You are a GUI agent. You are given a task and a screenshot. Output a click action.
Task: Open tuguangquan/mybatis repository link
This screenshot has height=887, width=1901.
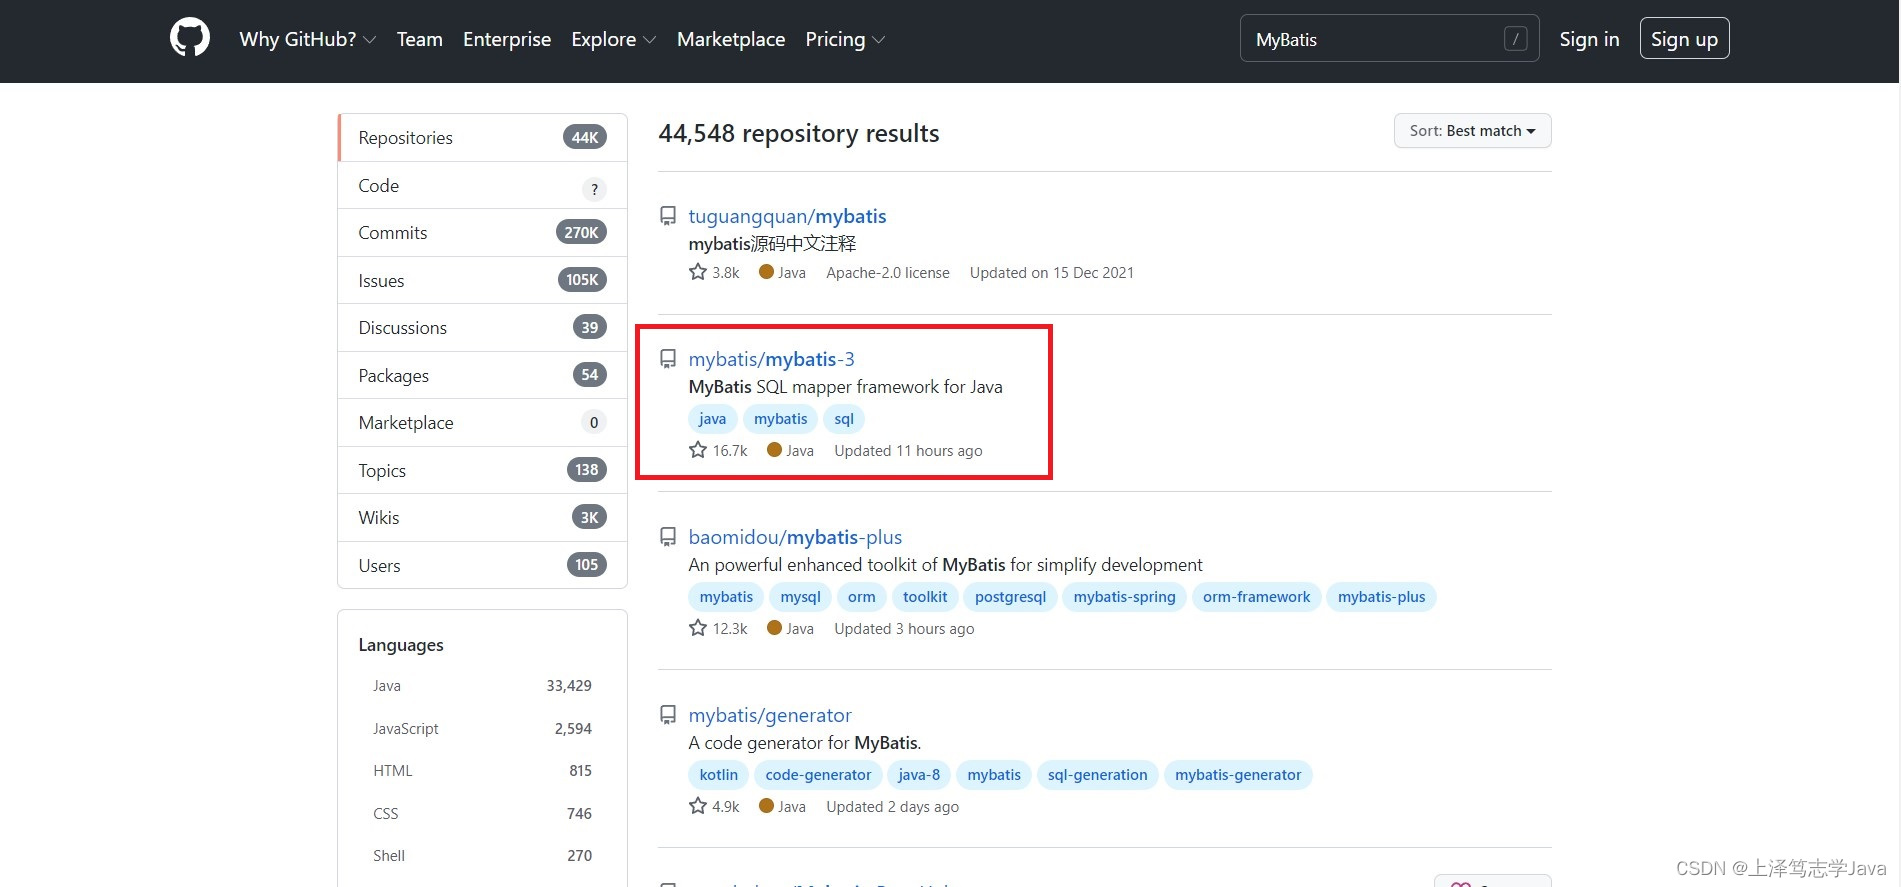tap(787, 216)
